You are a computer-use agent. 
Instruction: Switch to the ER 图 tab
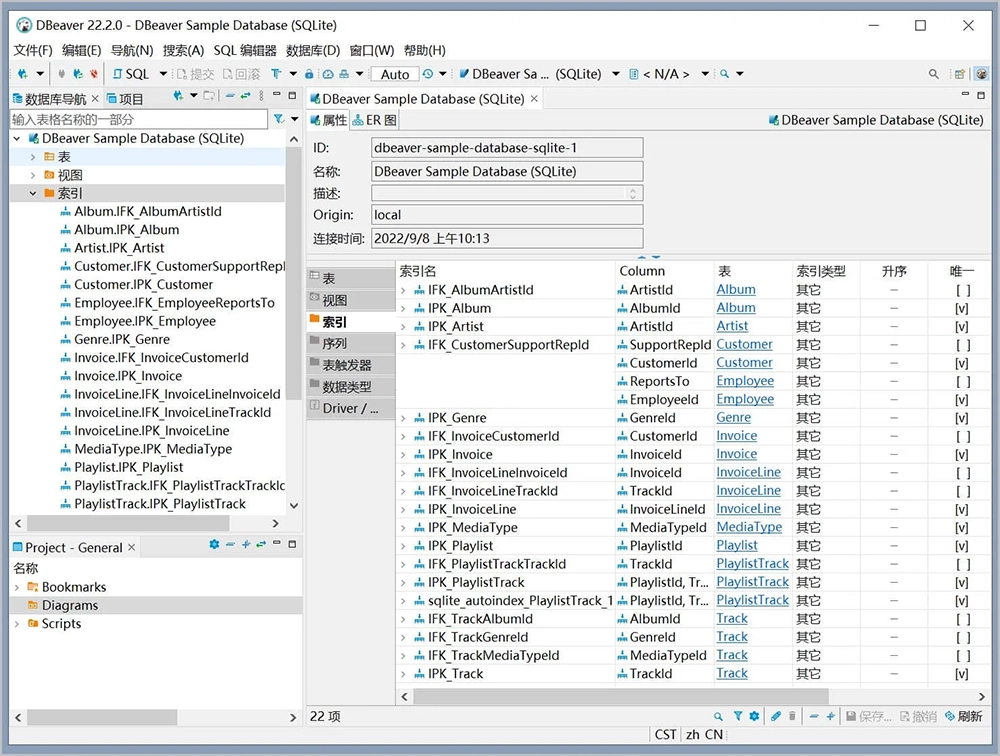point(375,120)
